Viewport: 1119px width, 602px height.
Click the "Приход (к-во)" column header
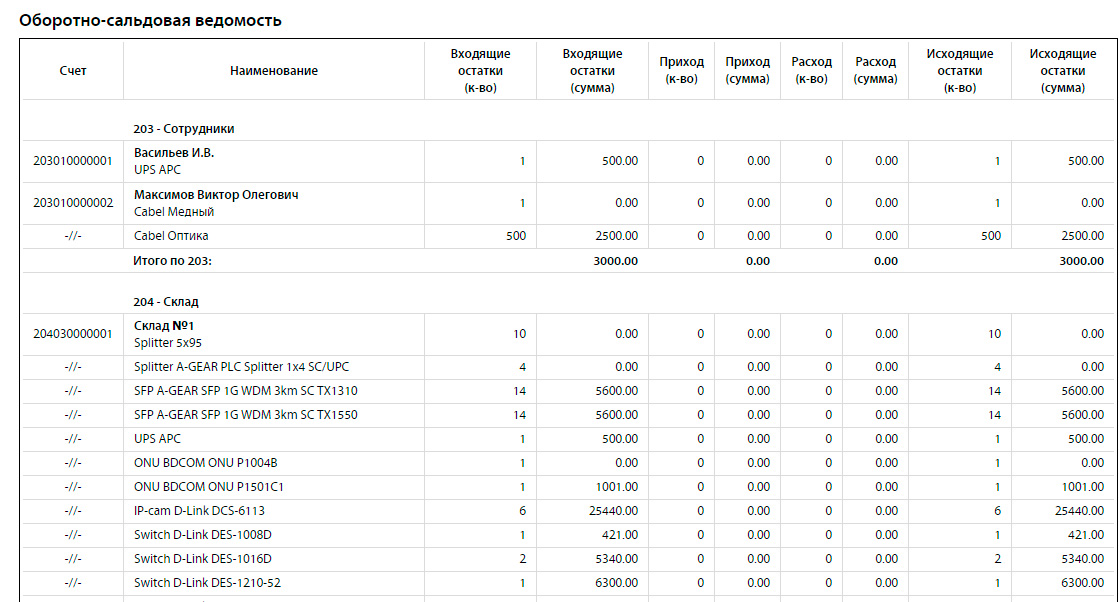[x=681, y=71]
